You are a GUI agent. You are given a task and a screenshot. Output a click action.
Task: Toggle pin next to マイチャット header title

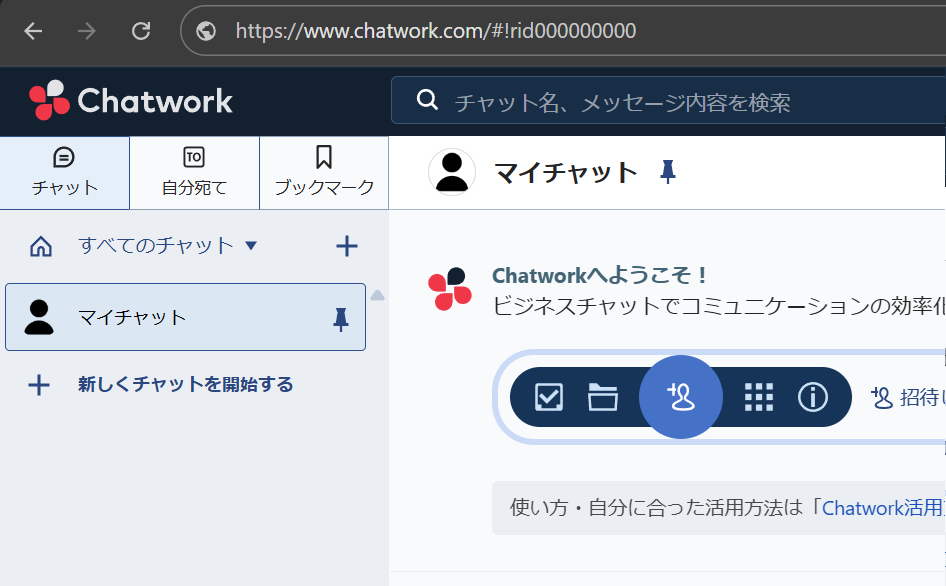click(667, 173)
